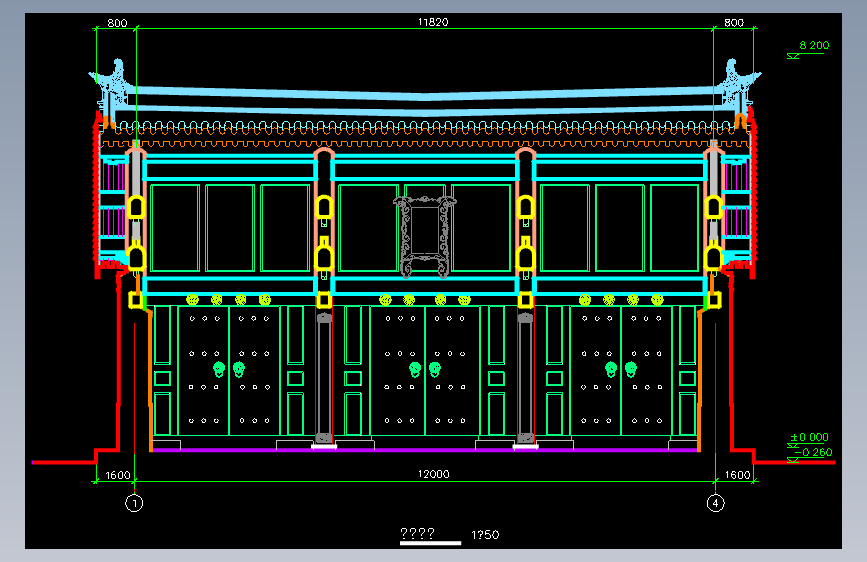Select the 12000 bottom dimension text
This screenshot has height=562, width=867.
click(x=434, y=474)
